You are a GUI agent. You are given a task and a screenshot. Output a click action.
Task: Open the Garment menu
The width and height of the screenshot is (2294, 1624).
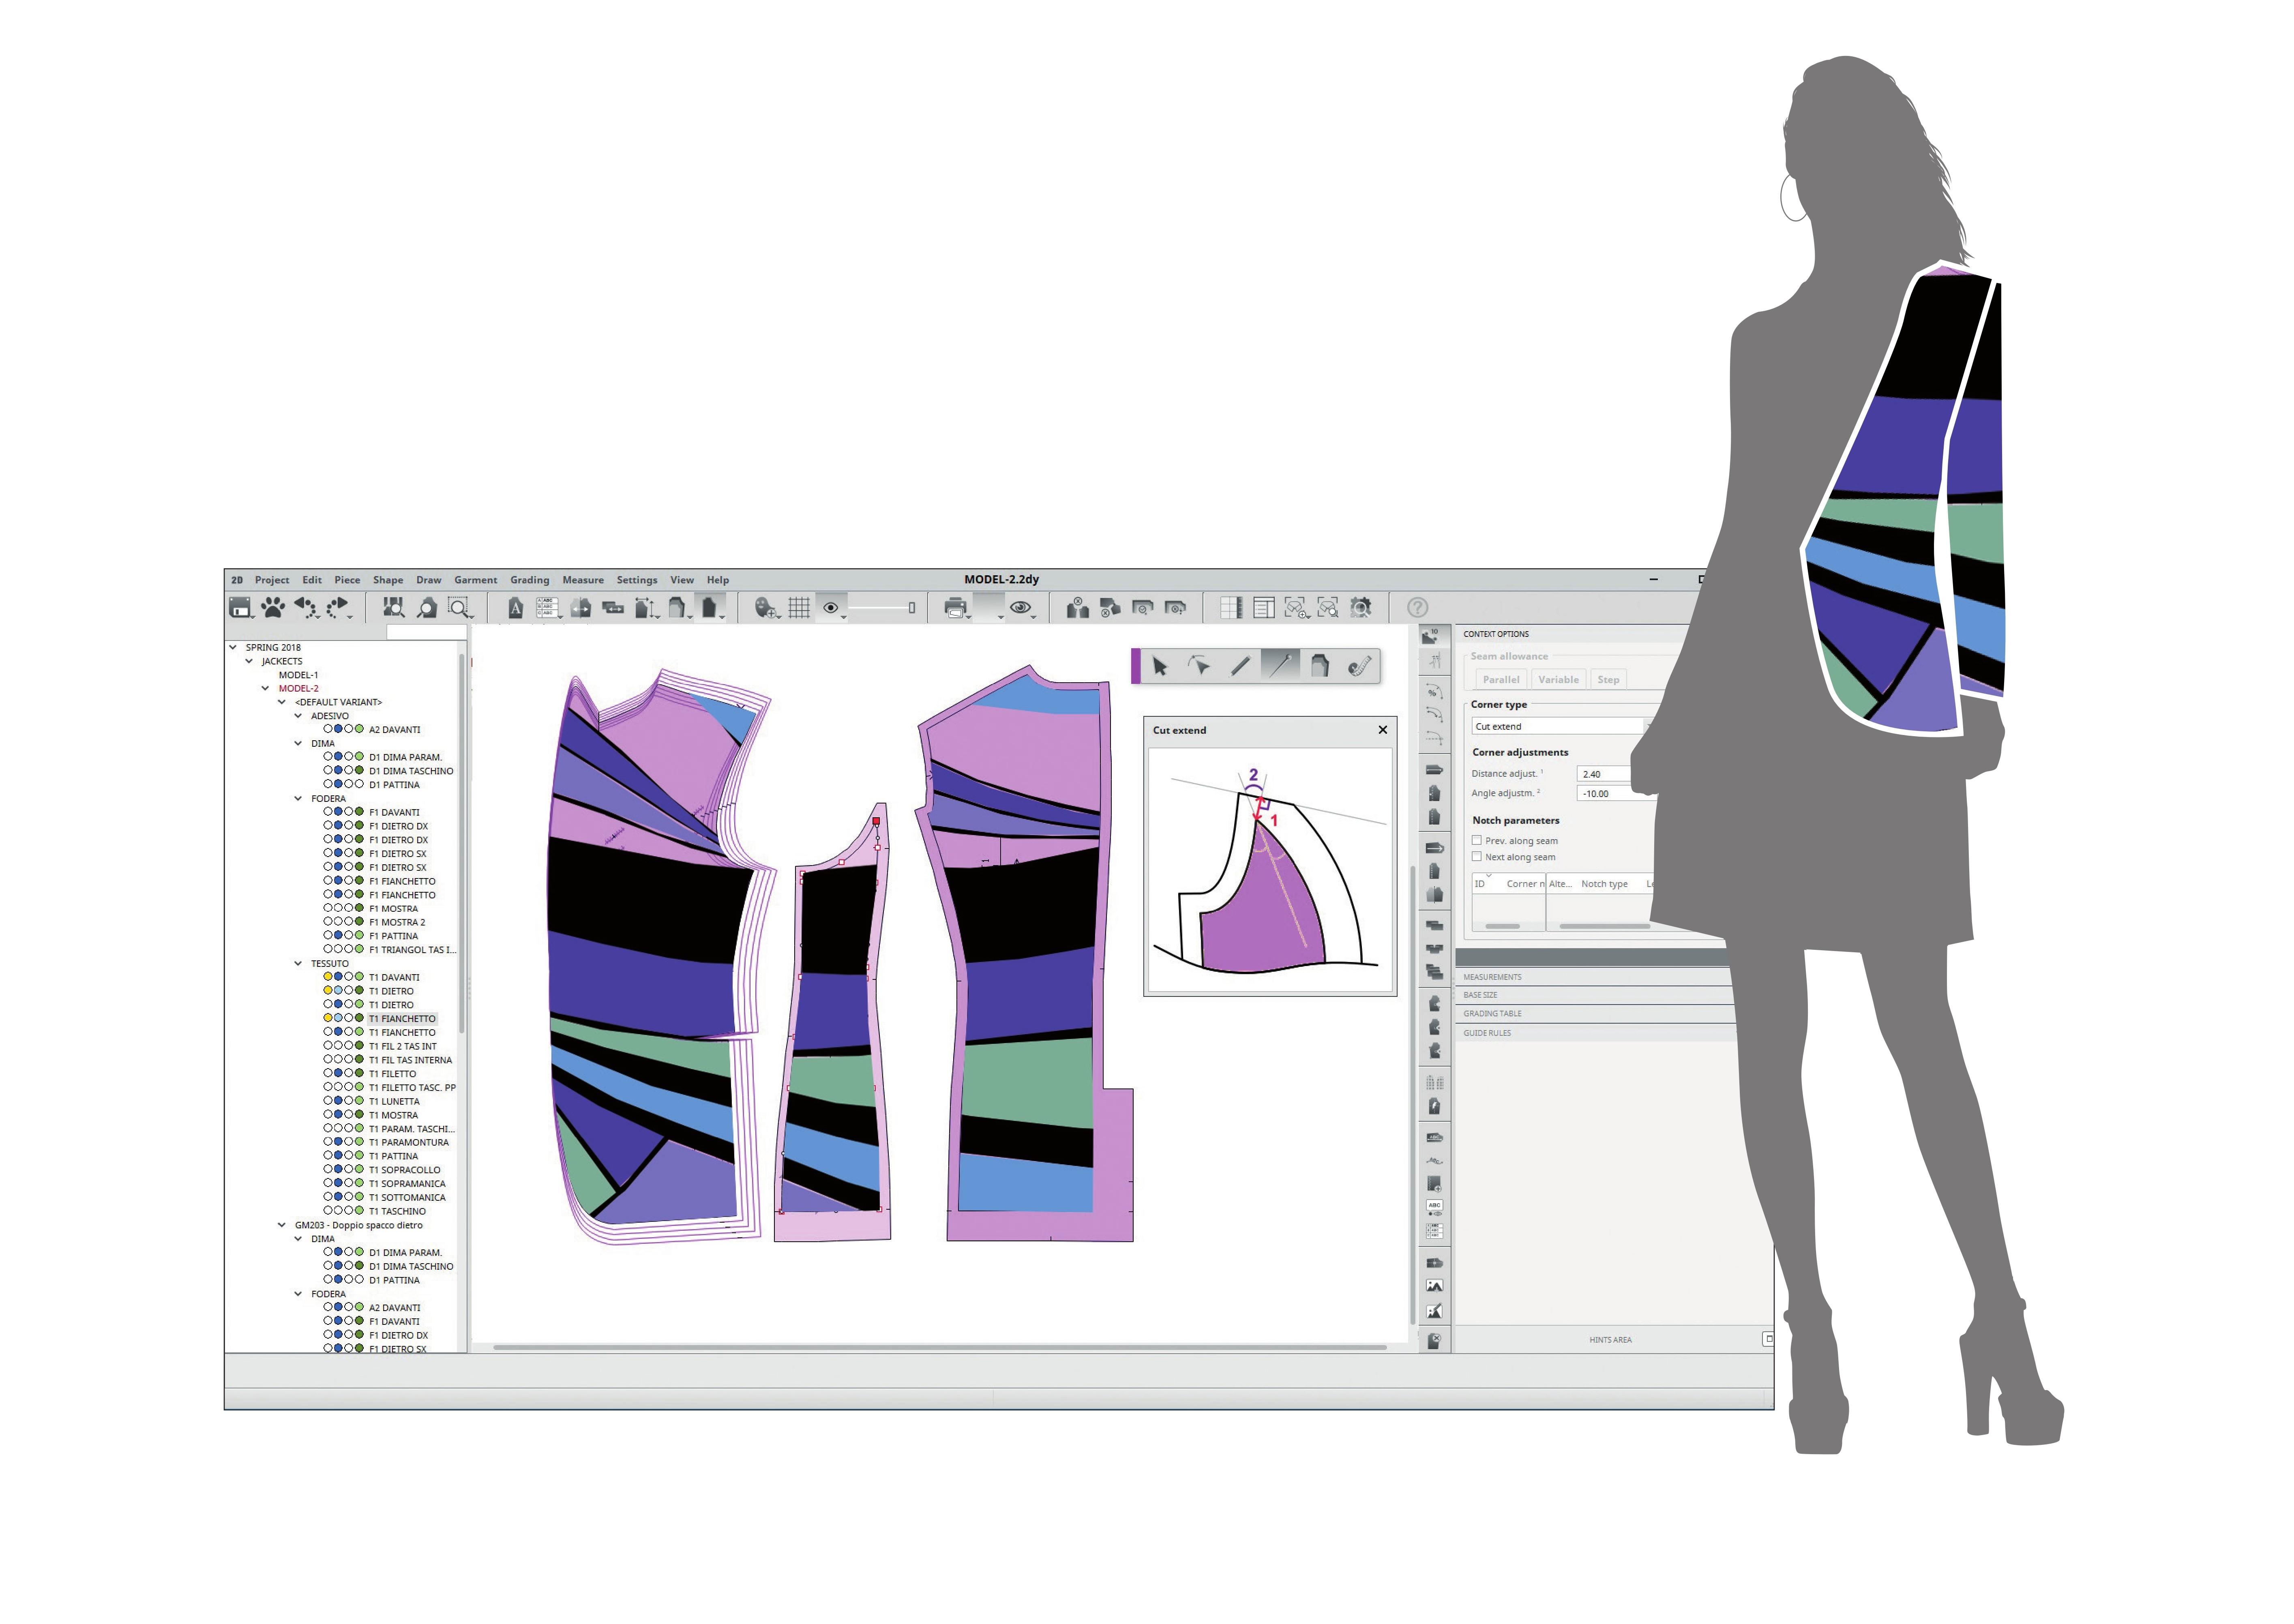(x=475, y=580)
